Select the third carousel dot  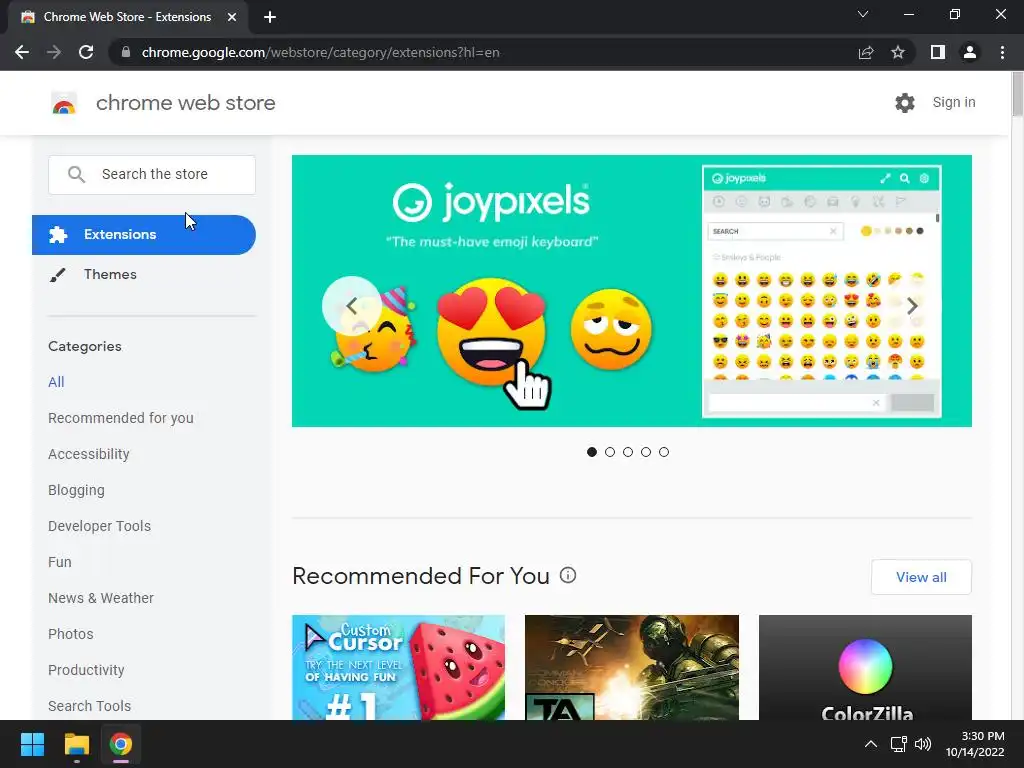tap(628, 452)
